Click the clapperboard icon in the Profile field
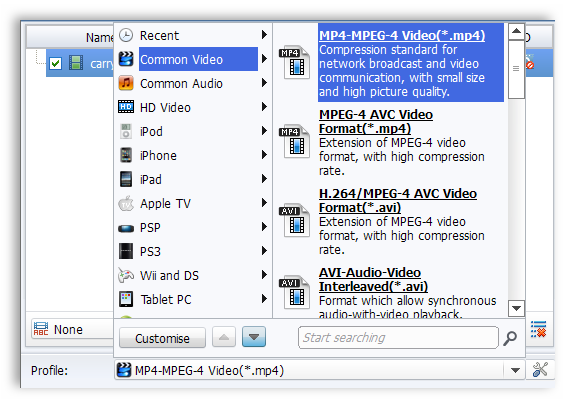 124,370
